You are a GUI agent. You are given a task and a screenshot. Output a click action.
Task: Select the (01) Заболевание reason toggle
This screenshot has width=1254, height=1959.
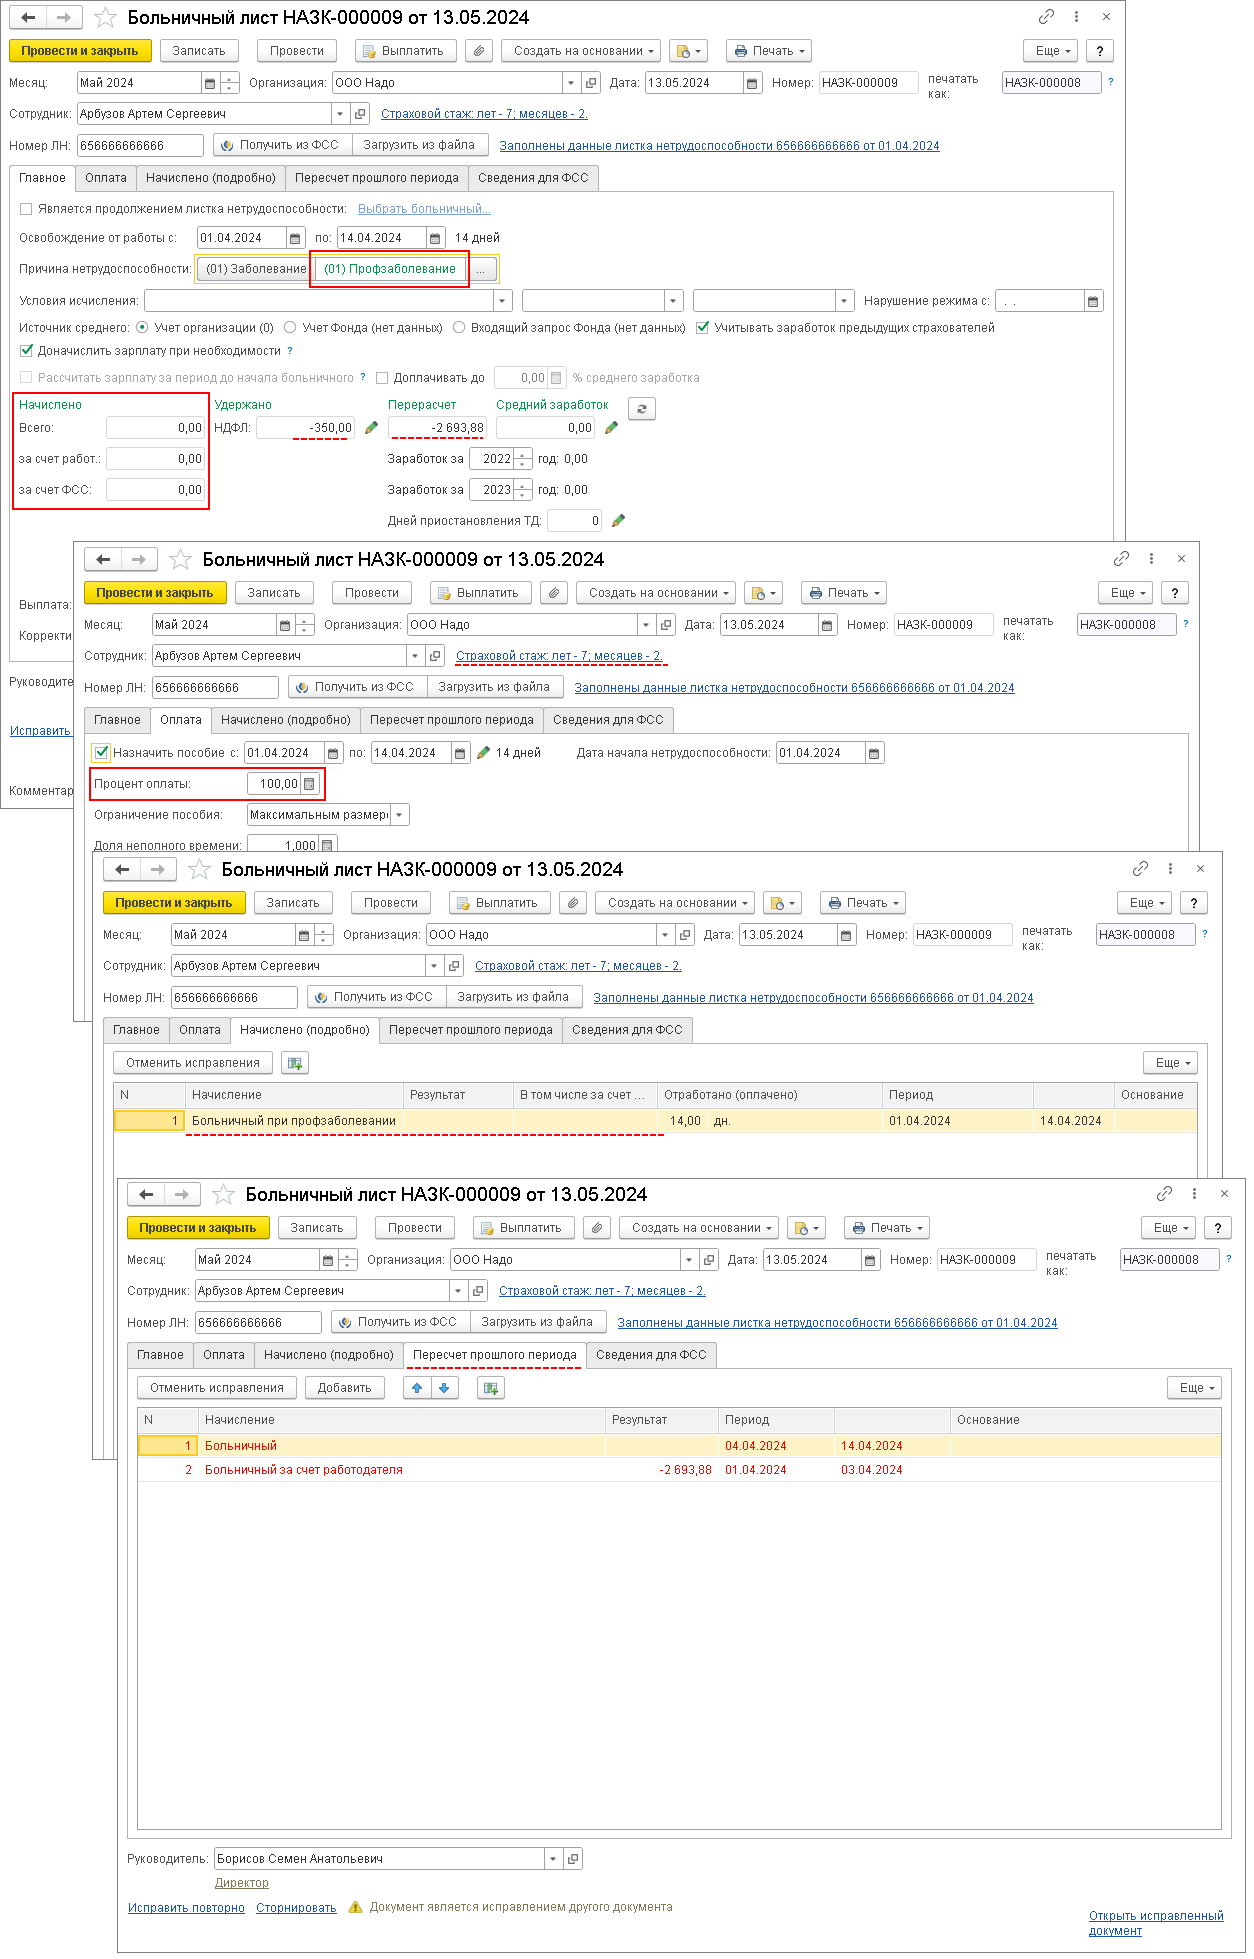pos(256,269)
